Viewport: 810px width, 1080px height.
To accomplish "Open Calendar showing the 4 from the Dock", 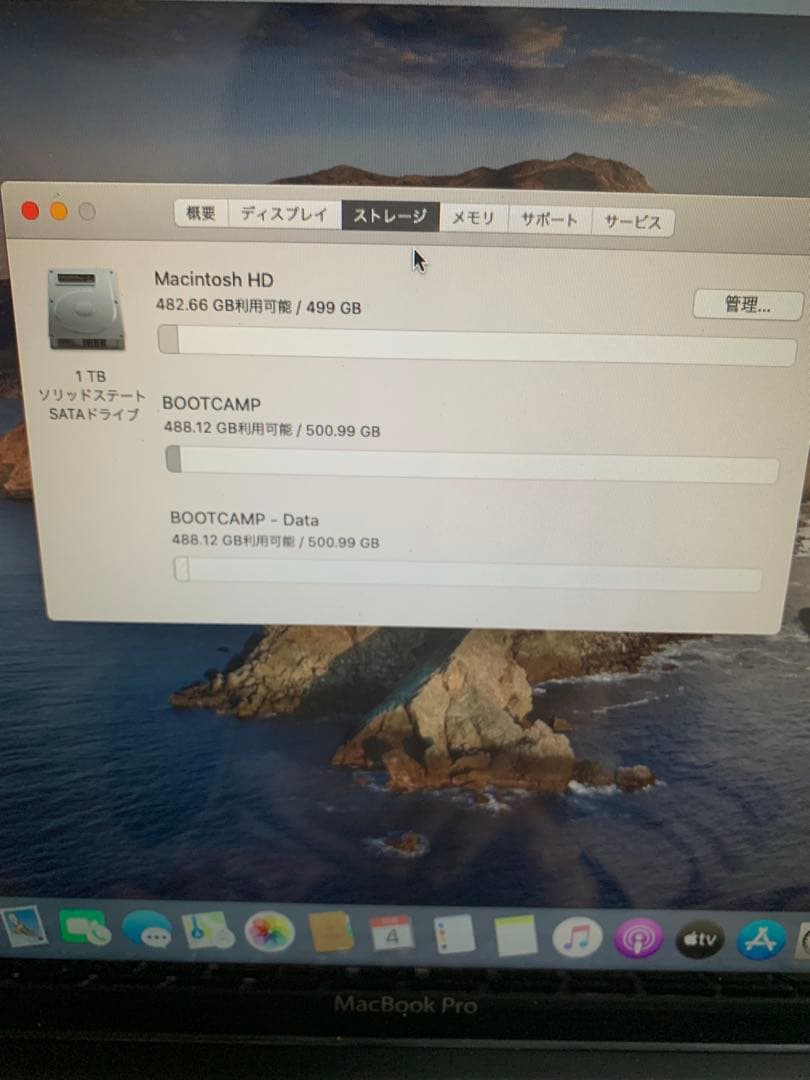I will click(x=390, y=938).
